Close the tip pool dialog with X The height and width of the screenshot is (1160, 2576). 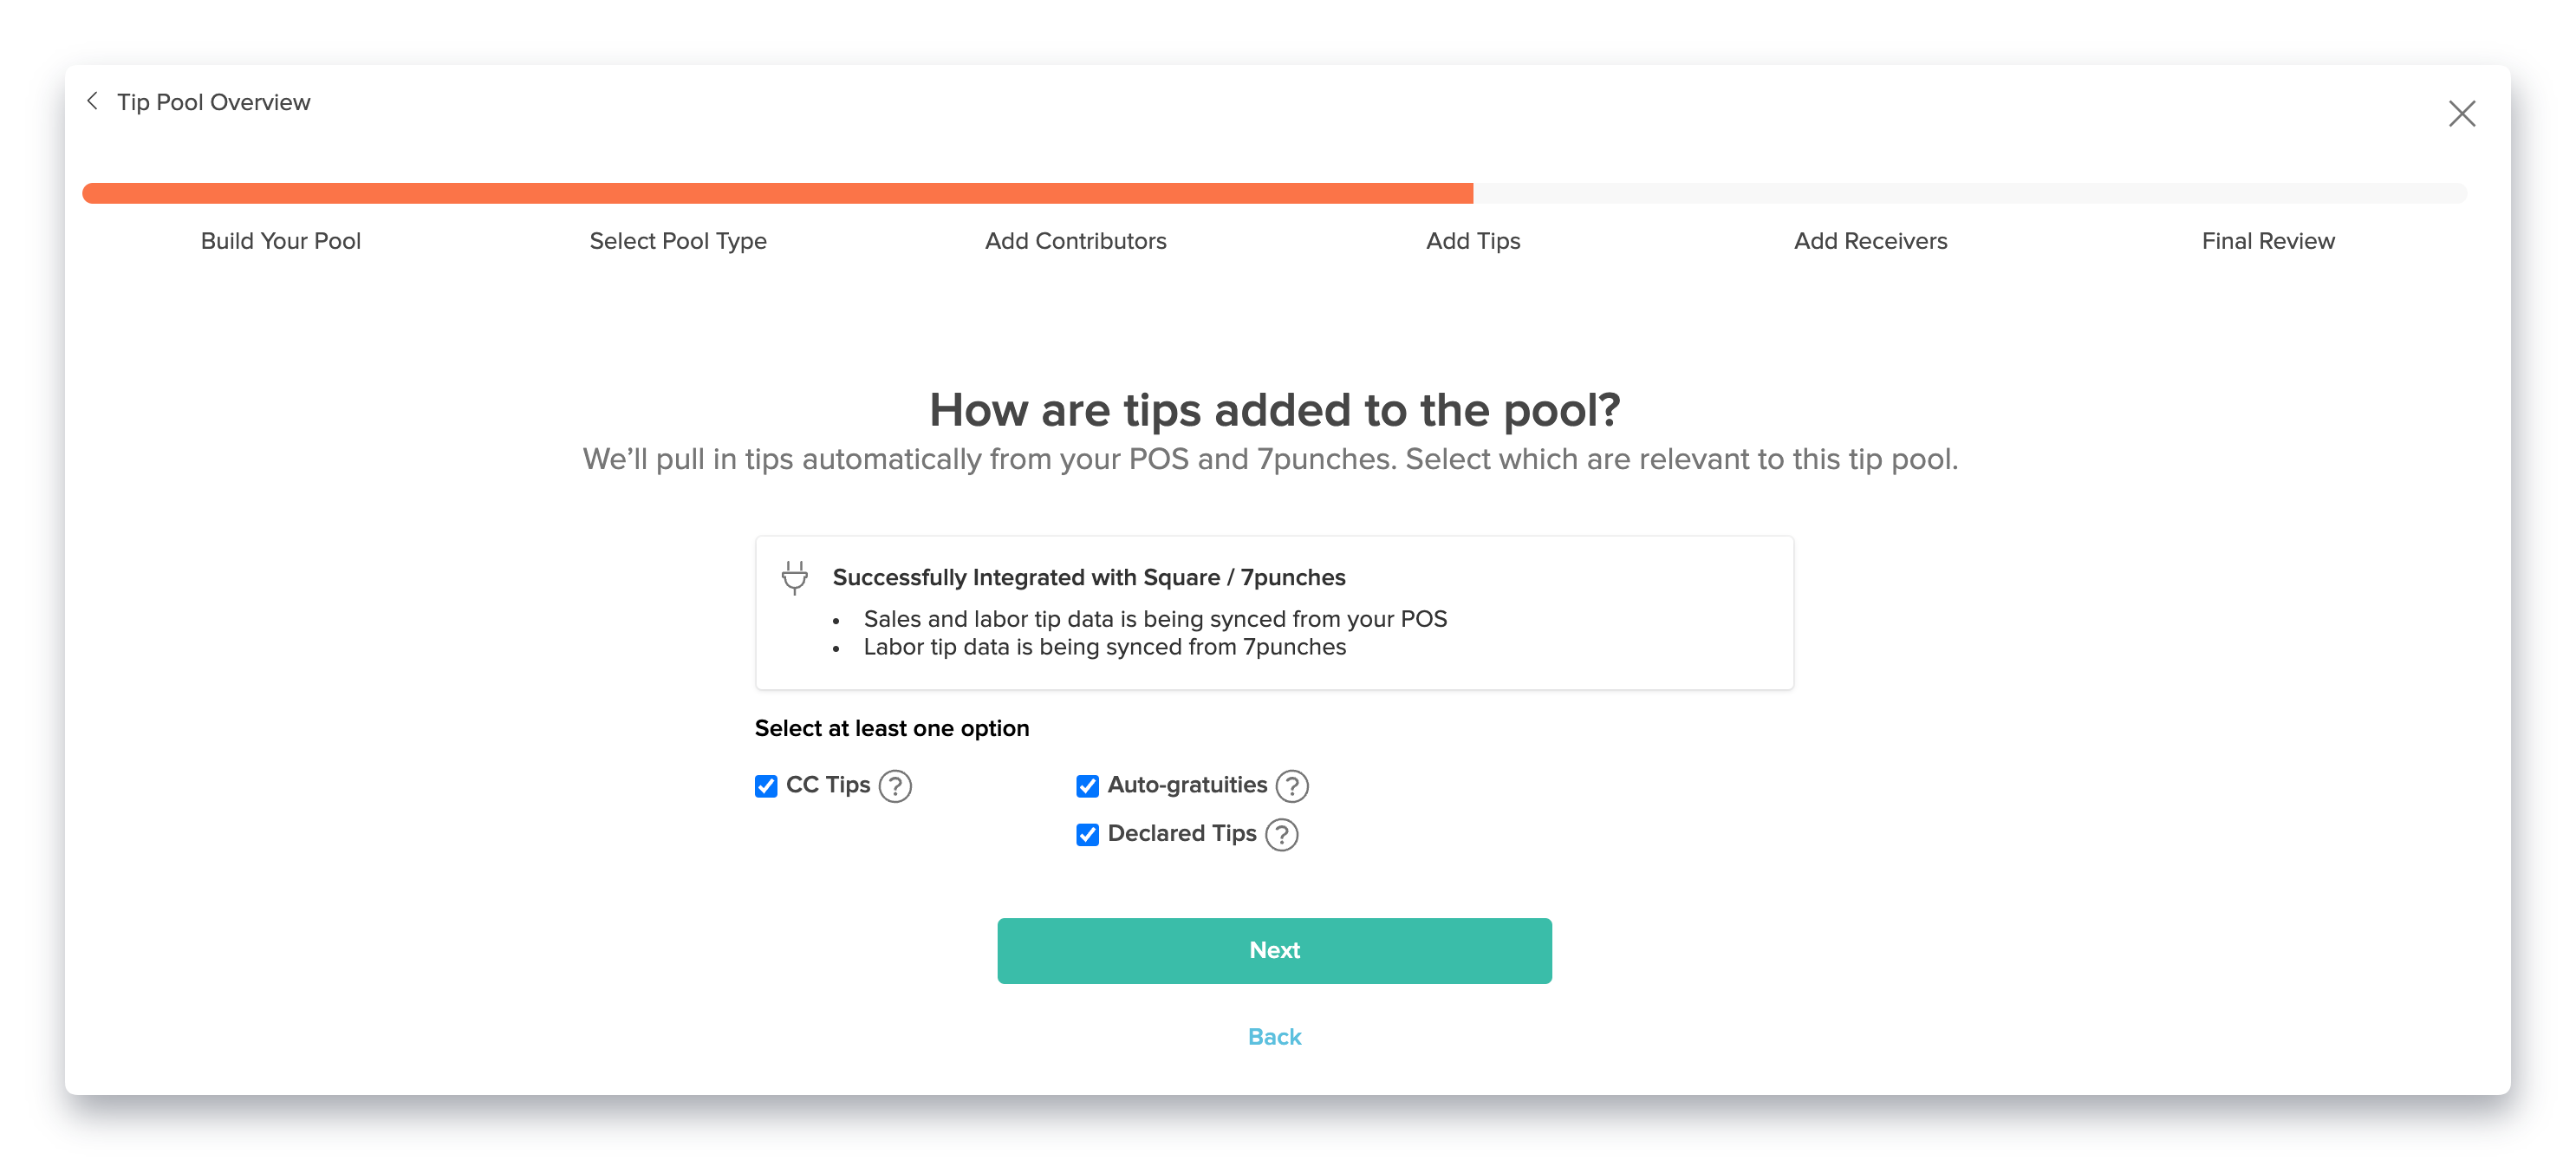point(2461,113)
